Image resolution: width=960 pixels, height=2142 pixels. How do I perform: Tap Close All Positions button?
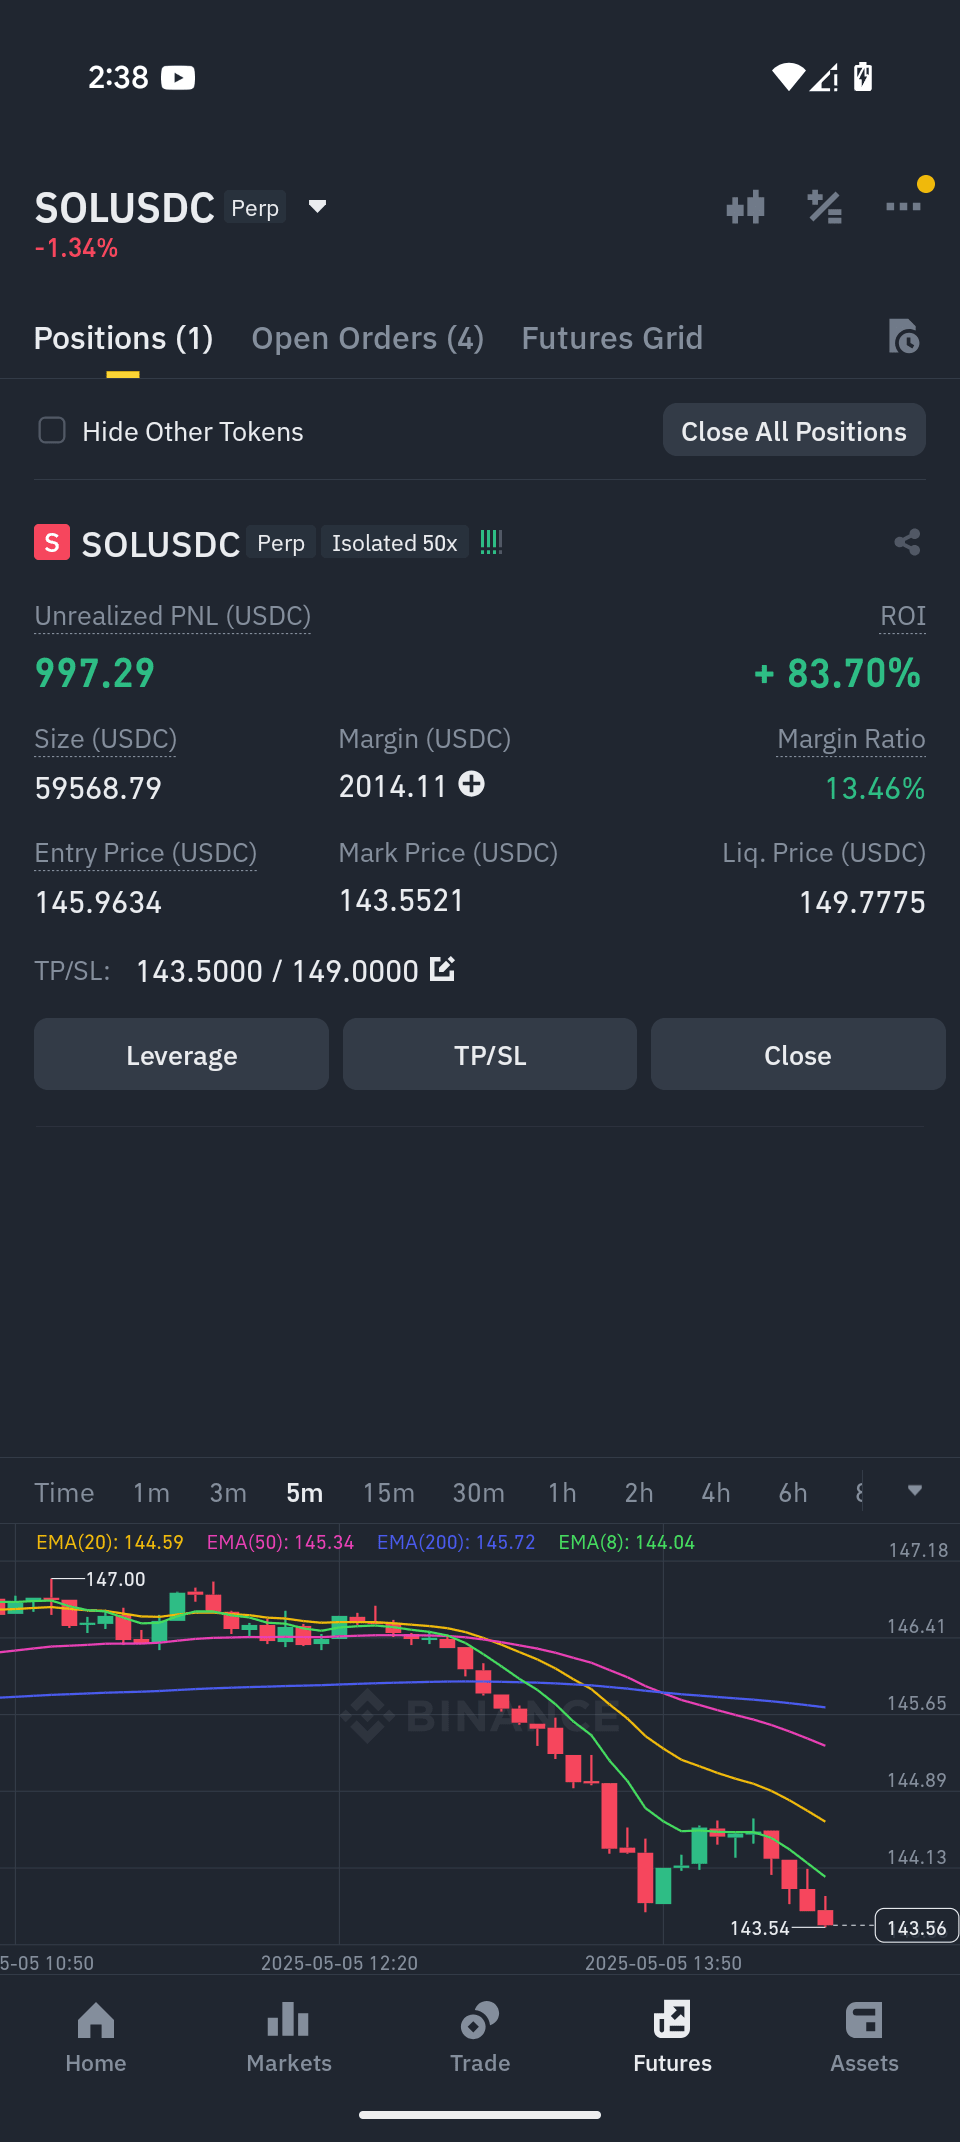tap(794, 430)
